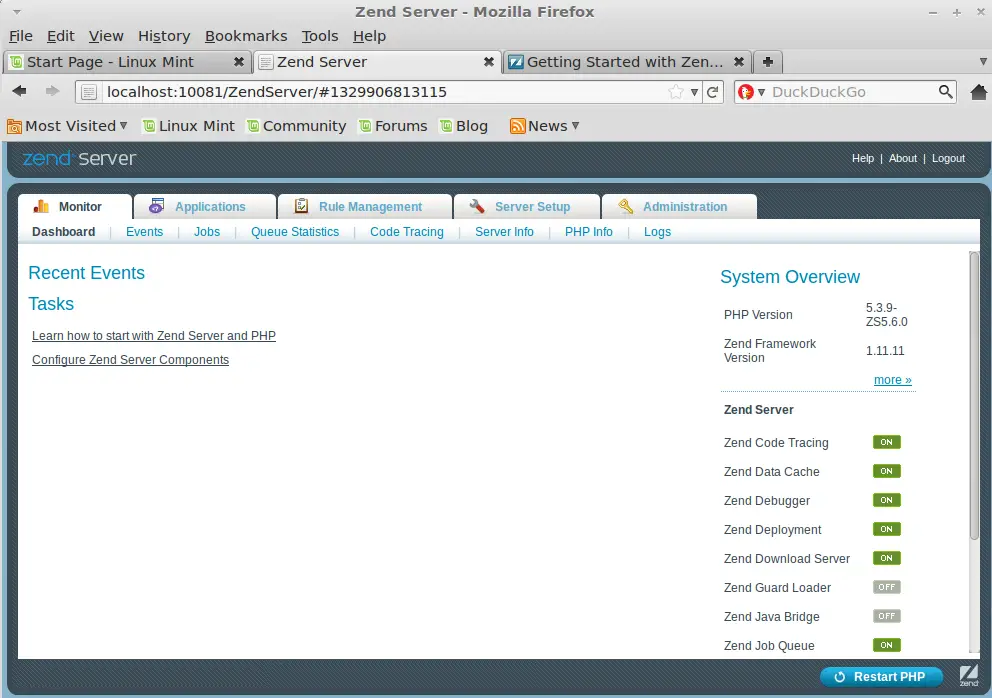Image resolution: width=992 pixels, height=698 pixels.
Task: Toggle Zend Code Tracing ON switch
Action: [x=886, y=442]
